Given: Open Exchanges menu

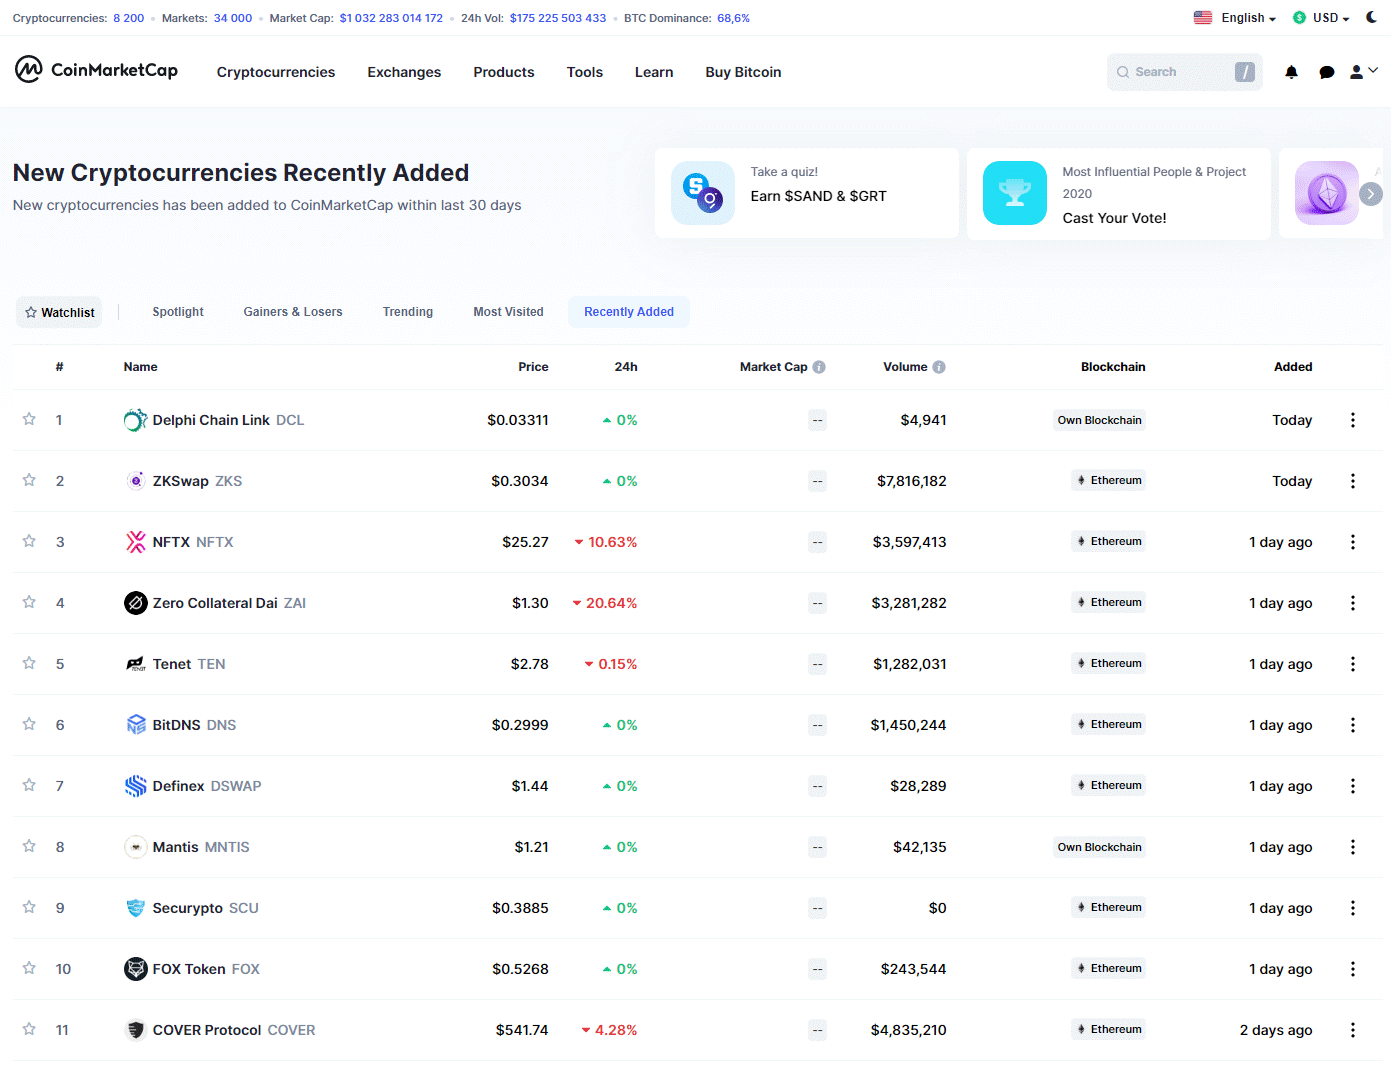Looking at the screenshot, I should point(404,72).
